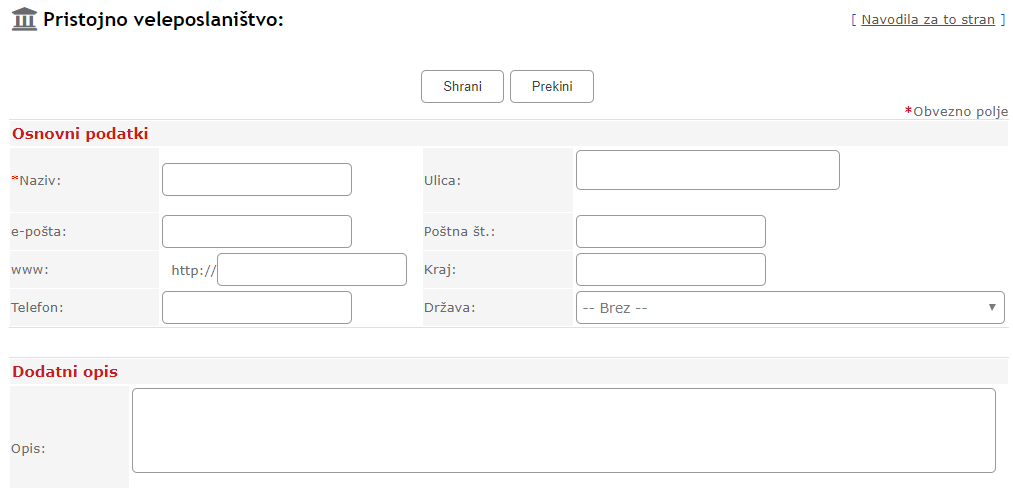The width and height of the screenshot is (1013, 488).
Task: Click the Obvezno polje legend text
Action: point(960,111)
